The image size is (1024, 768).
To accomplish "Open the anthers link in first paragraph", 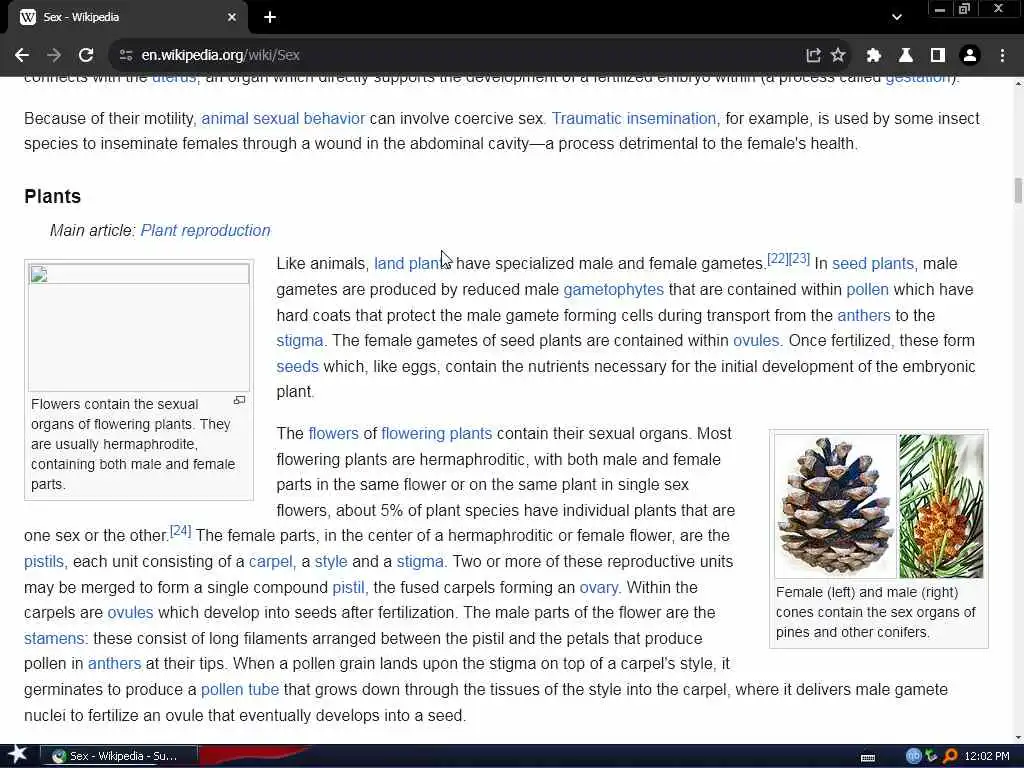I will [x=863, y=315].
